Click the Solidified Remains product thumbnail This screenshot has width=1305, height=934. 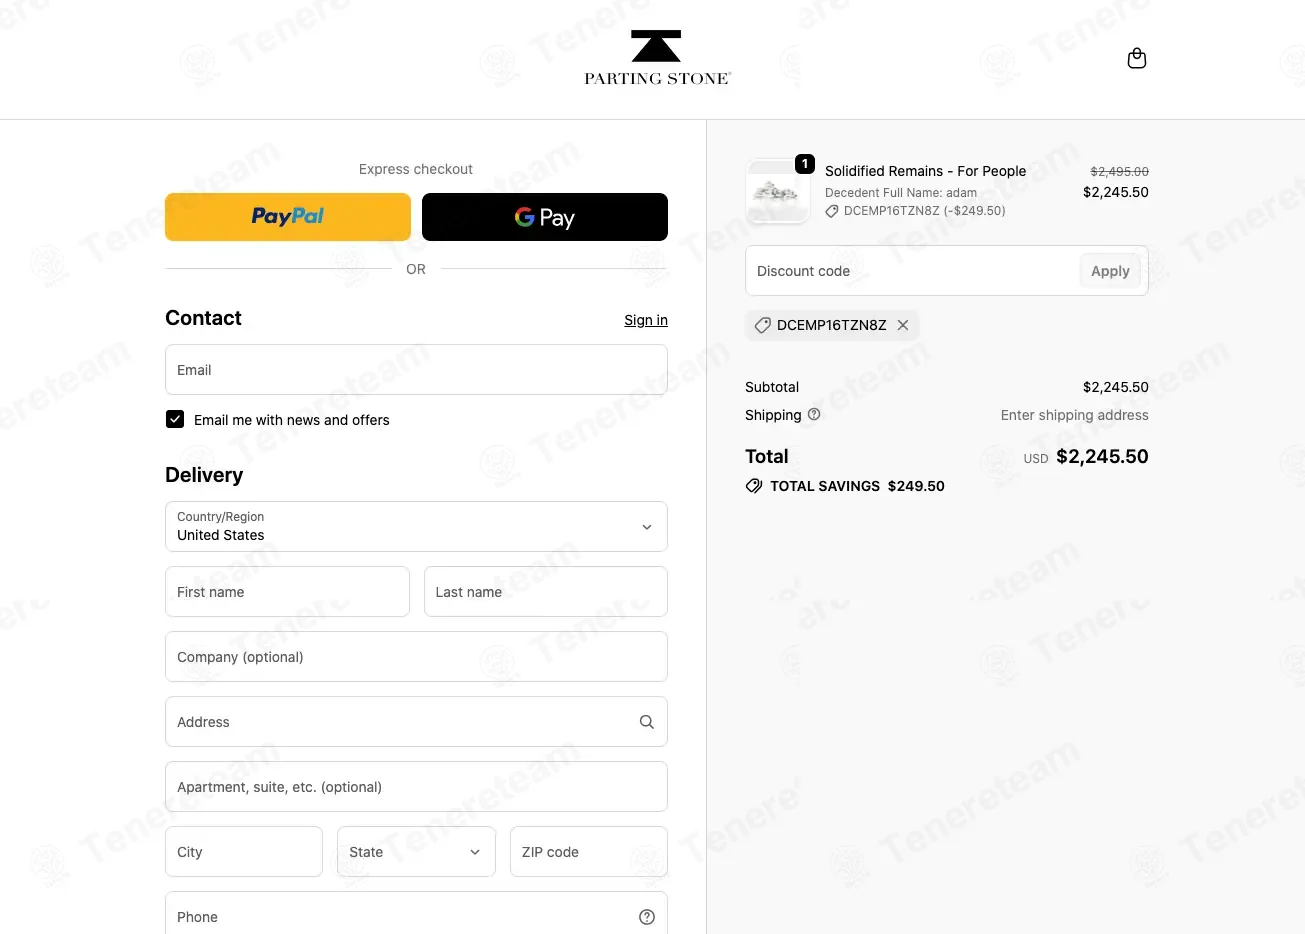(x=778, y=191)
